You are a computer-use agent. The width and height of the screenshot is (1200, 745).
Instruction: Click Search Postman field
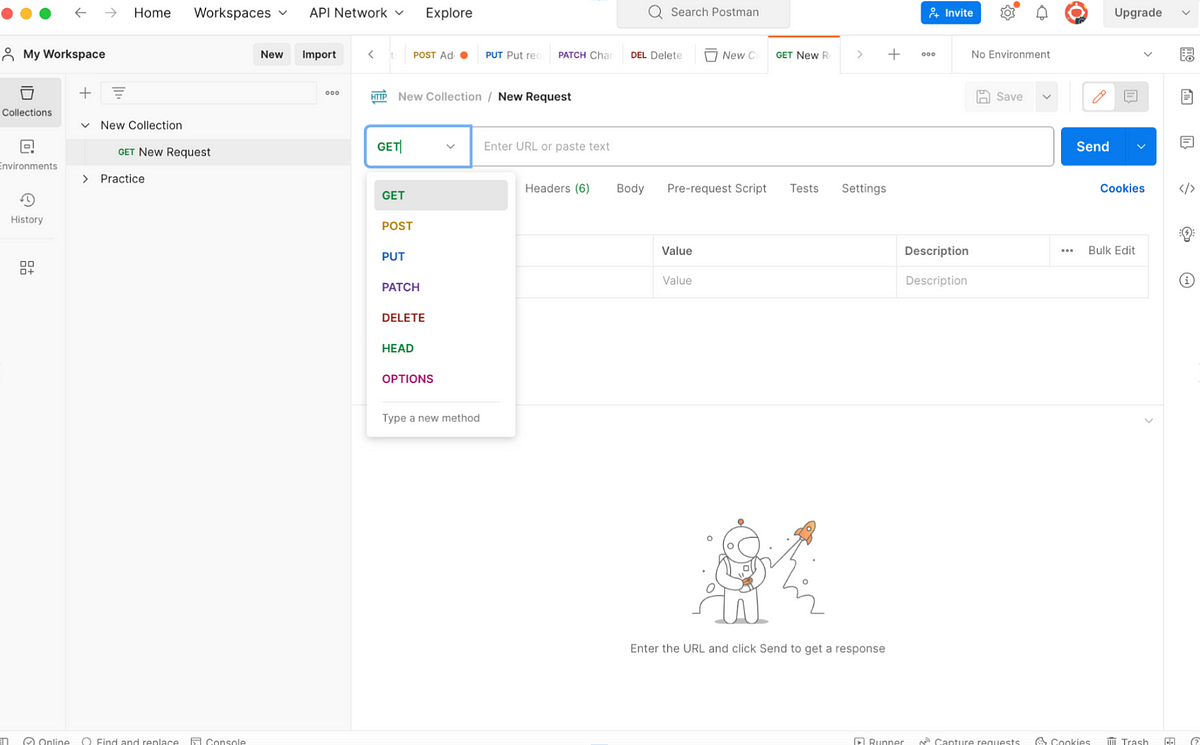(703, 13)
